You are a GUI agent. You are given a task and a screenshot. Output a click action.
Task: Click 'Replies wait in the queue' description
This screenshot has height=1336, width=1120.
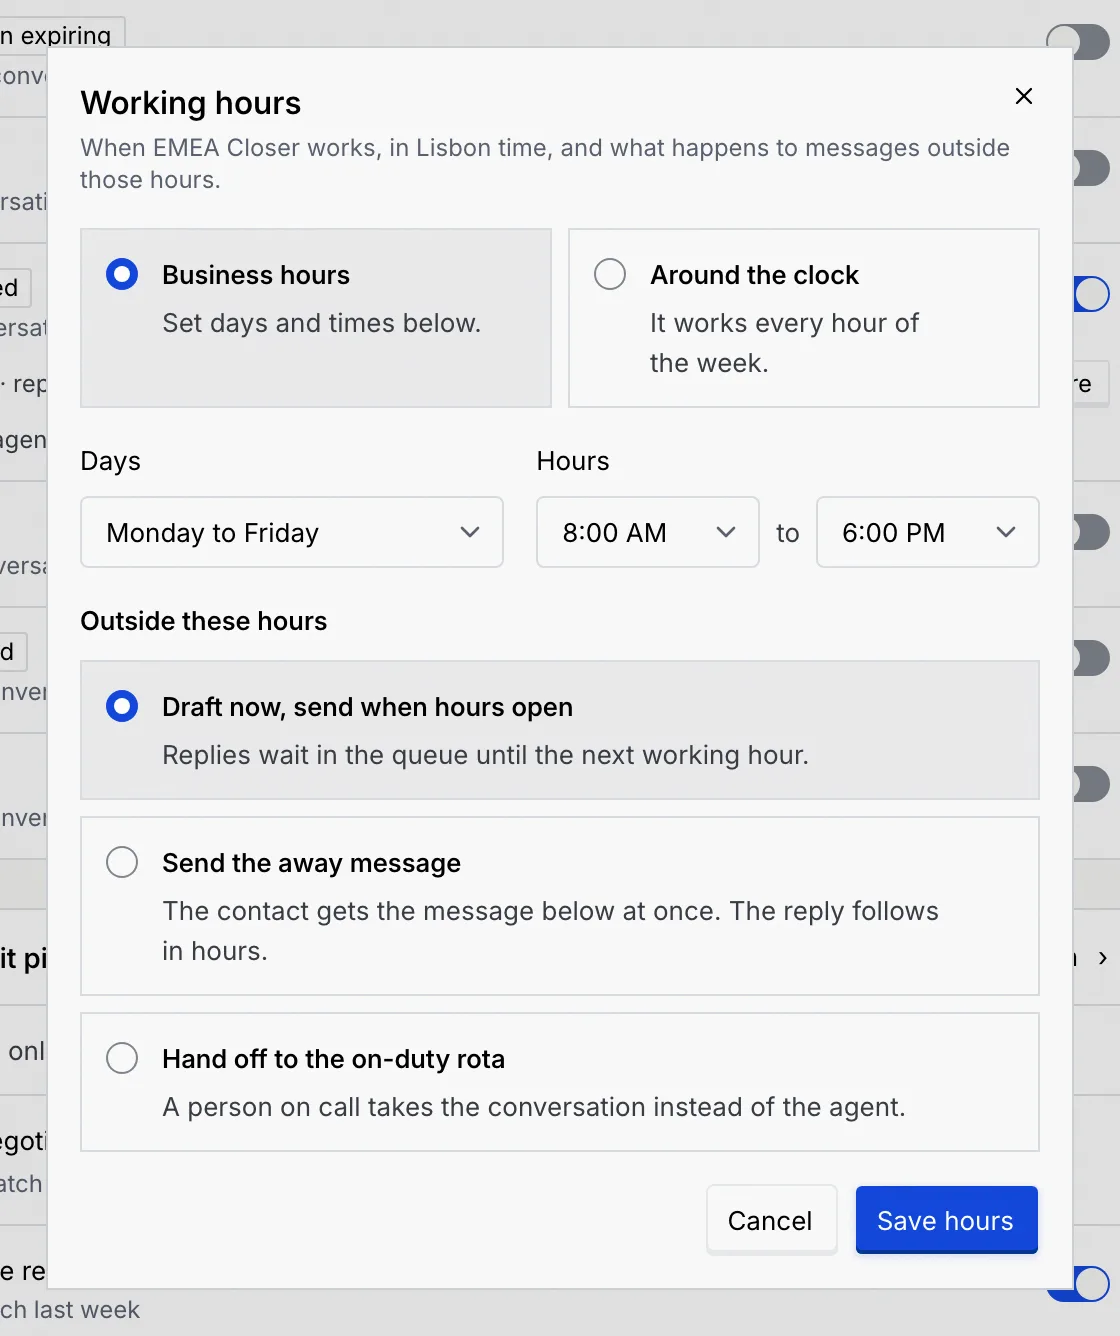click(486, 755)
